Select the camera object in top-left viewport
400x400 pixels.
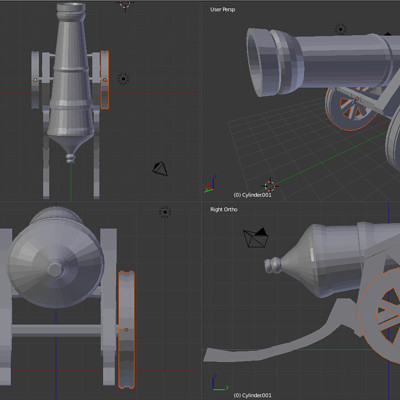[160, 169]
